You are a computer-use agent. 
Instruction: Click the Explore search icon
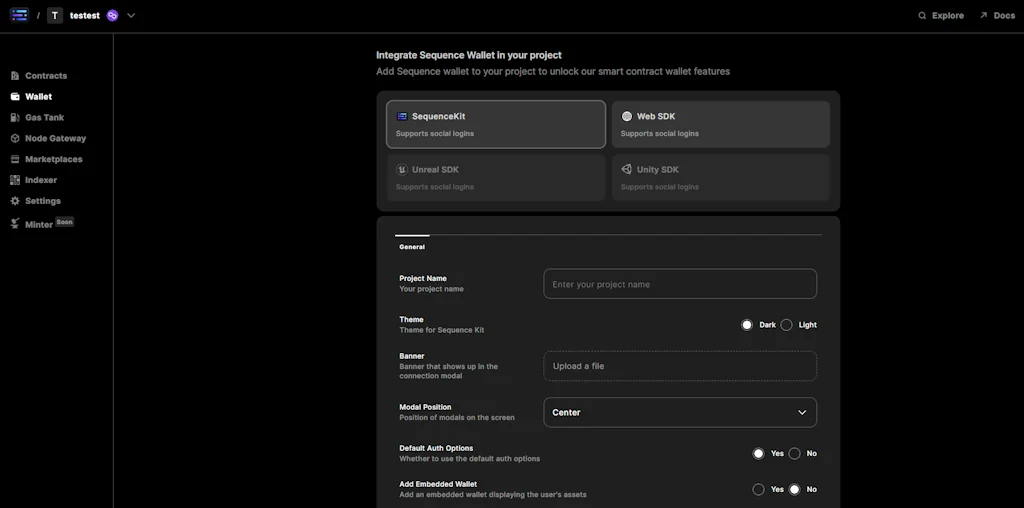pyautogui.click(x=922, y=16)
